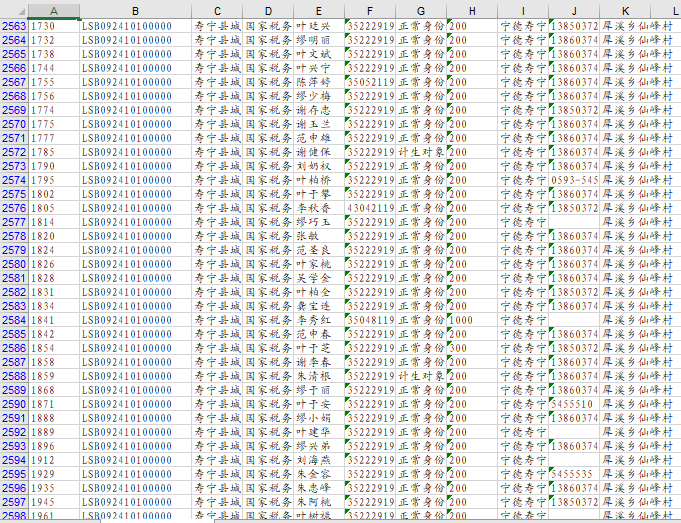Select the 300 value in column H
681x523 pixels.
coord(472,348)
